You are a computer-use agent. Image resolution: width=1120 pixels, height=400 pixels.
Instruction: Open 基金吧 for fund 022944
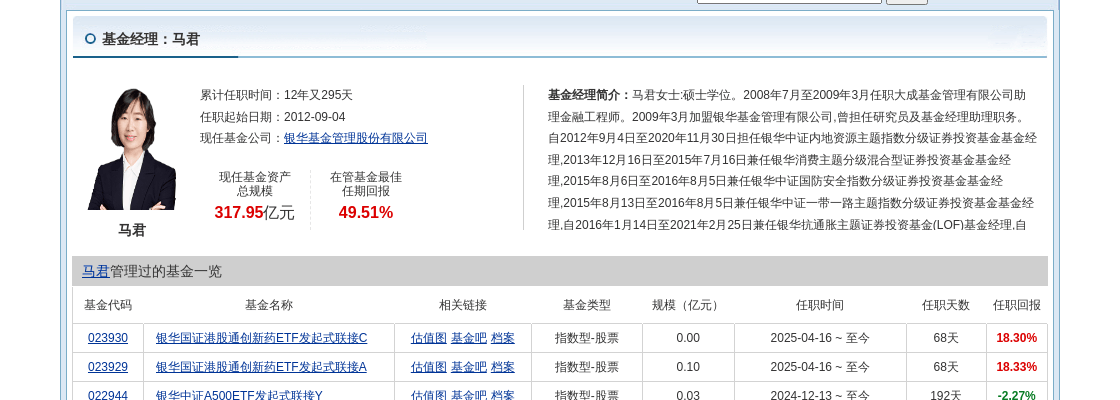tap(469, 394)
